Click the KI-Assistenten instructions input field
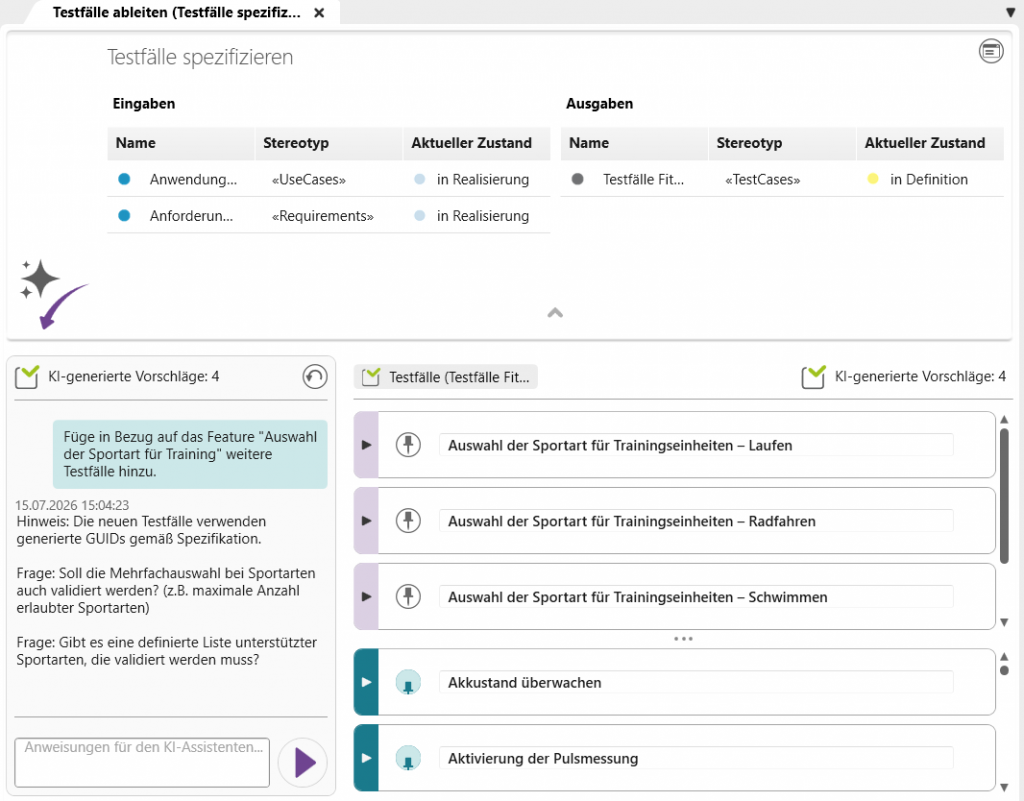This screenshot has height=801, width=1024. 142,762
